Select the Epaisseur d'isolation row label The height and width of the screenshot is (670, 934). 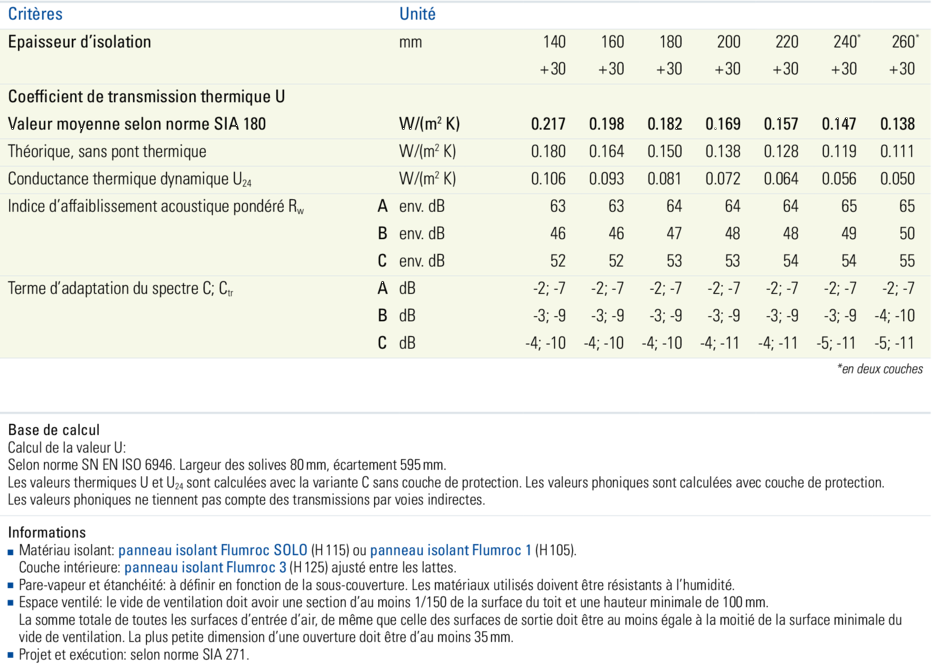[80, 42]
